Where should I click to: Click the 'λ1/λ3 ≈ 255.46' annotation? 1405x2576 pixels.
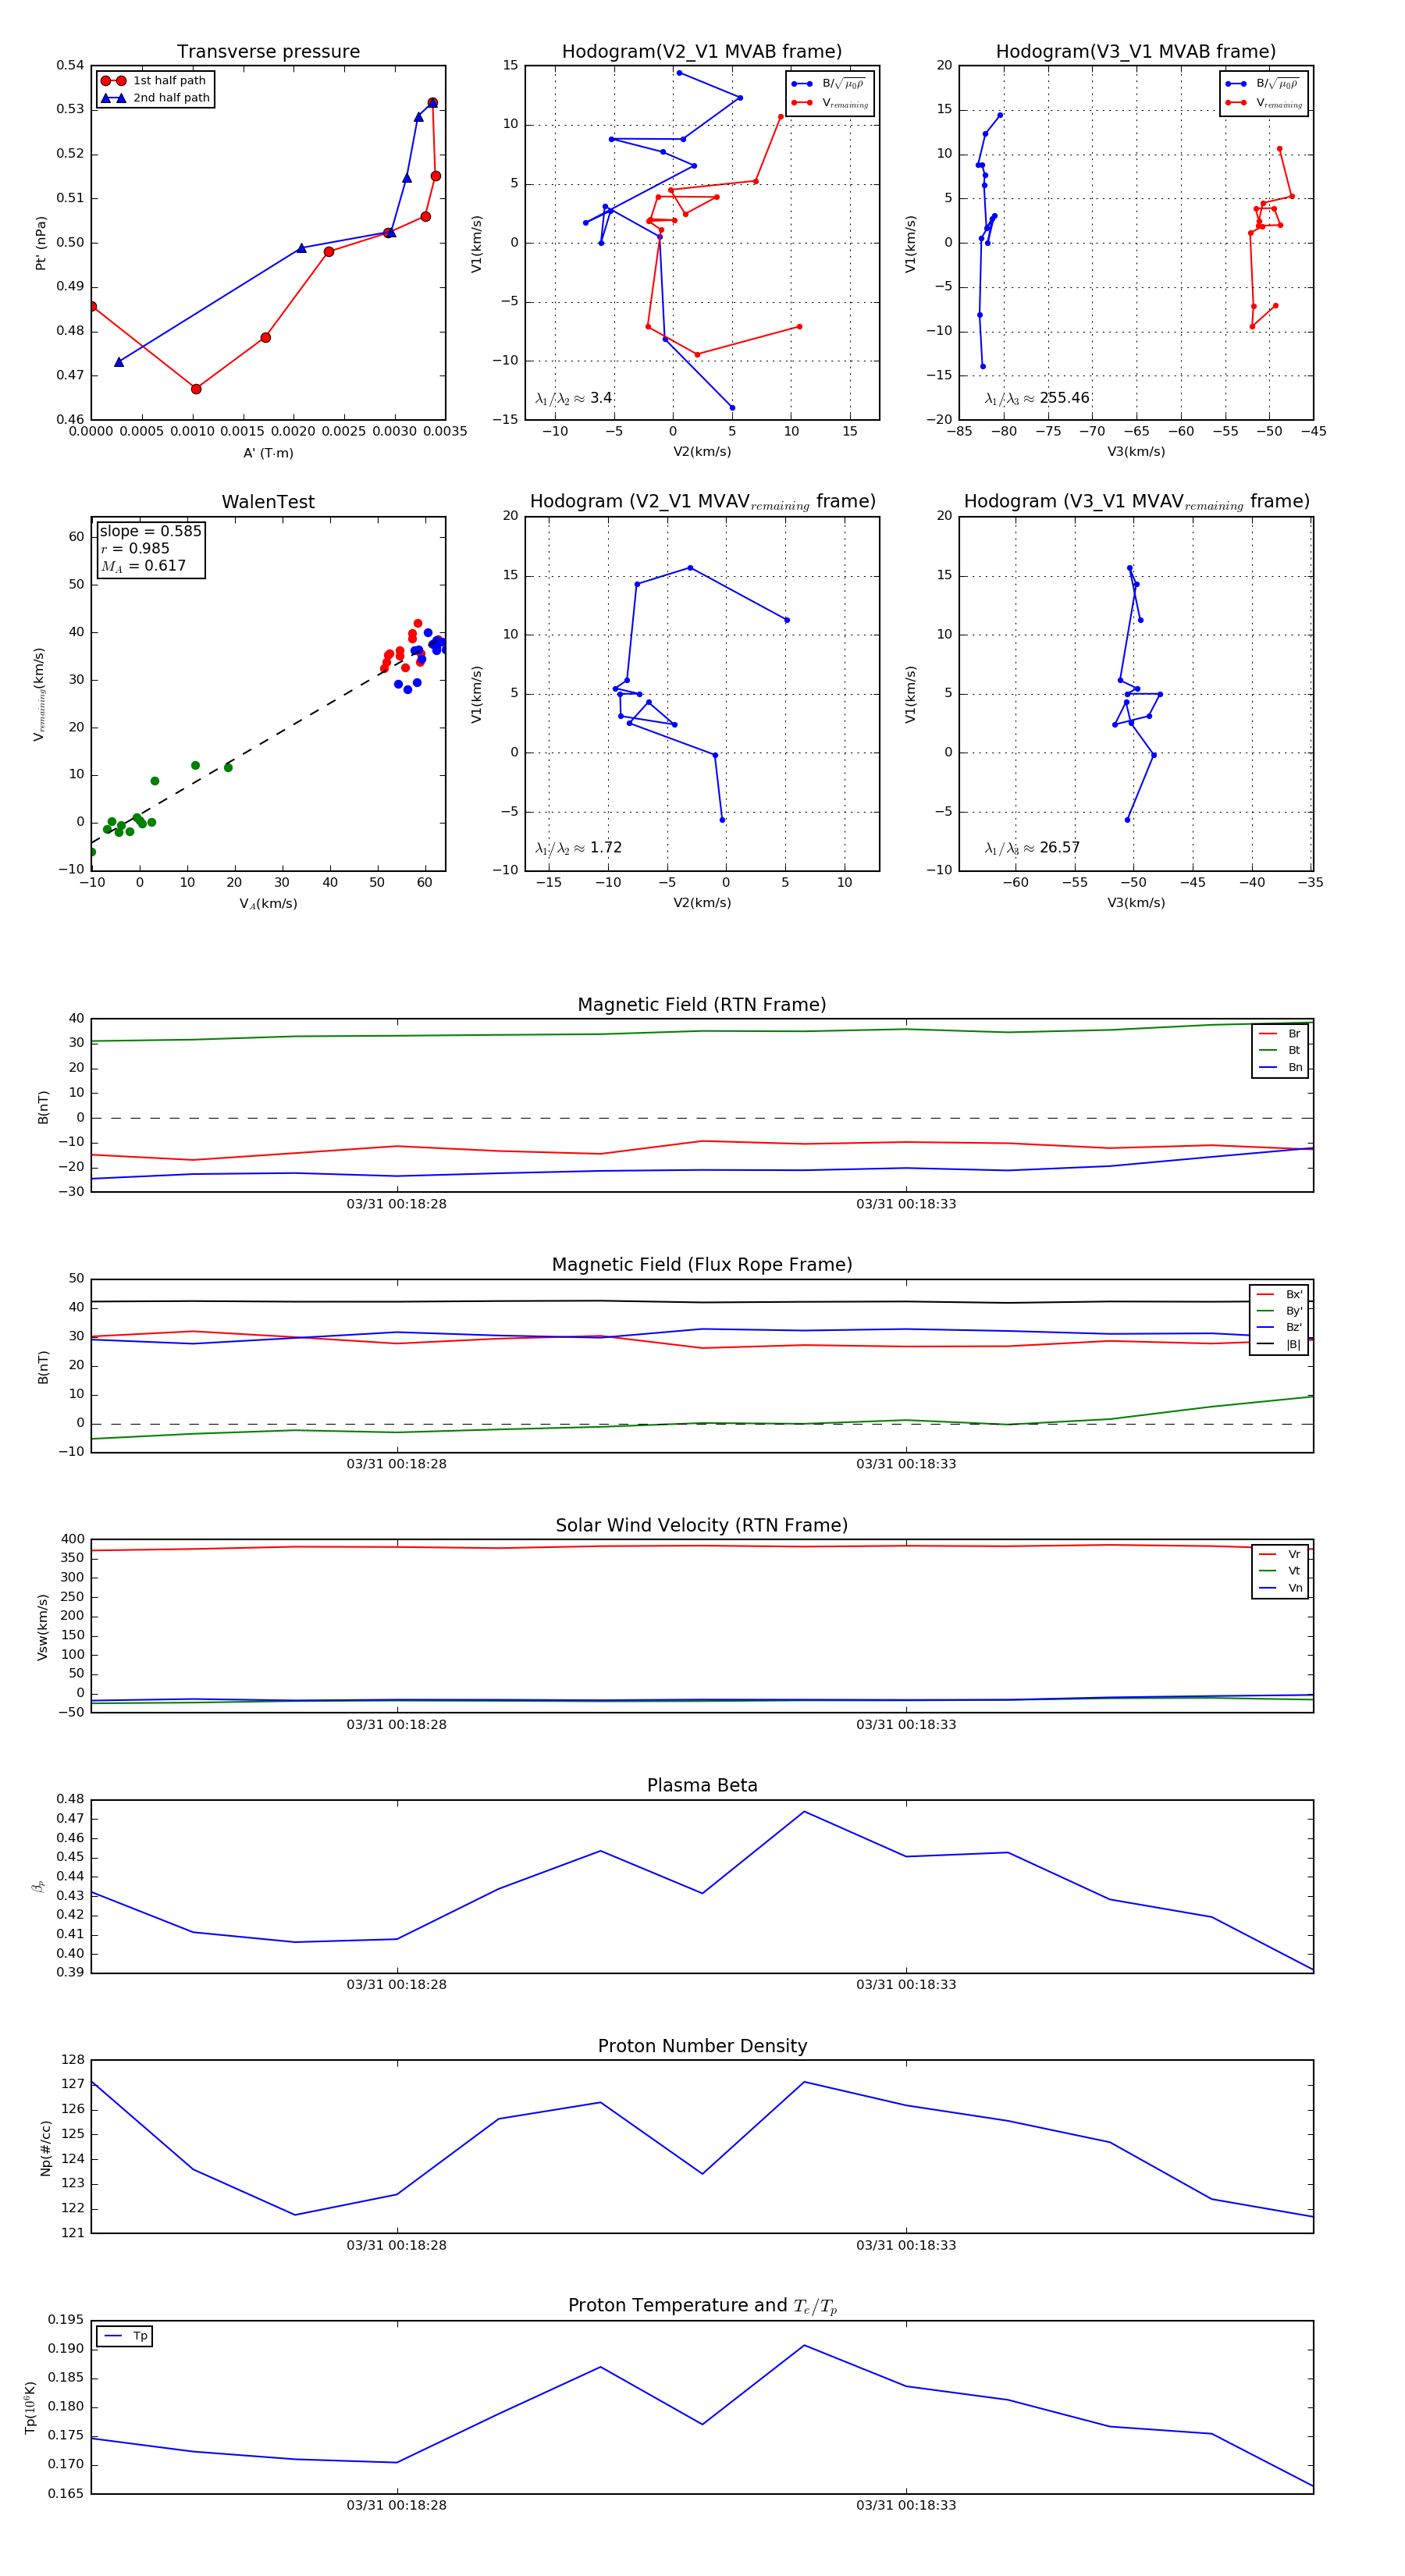click(1037, 398)
